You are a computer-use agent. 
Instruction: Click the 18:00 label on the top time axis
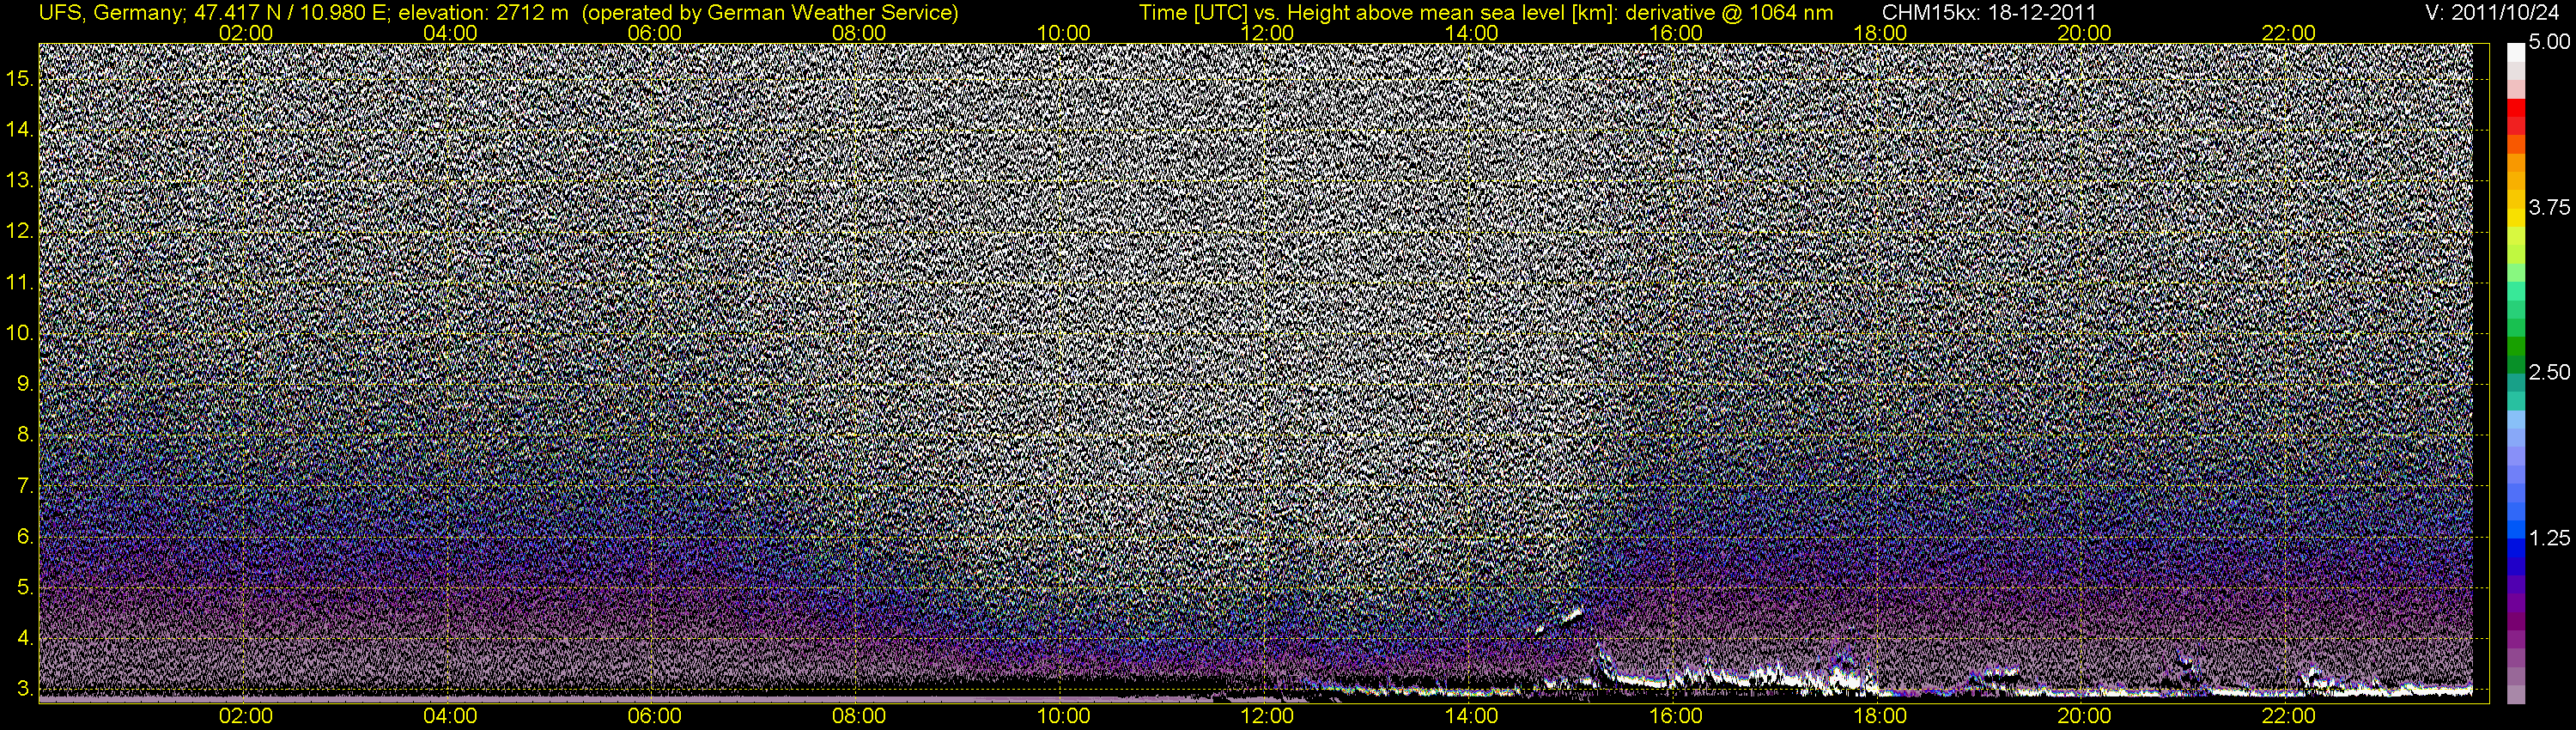(1880, 33)
